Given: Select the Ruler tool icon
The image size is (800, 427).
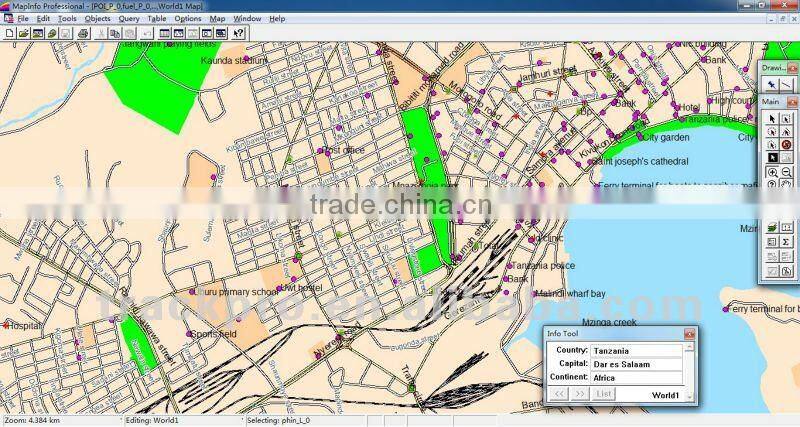Looking at the screenshot, I should point(786,227).
